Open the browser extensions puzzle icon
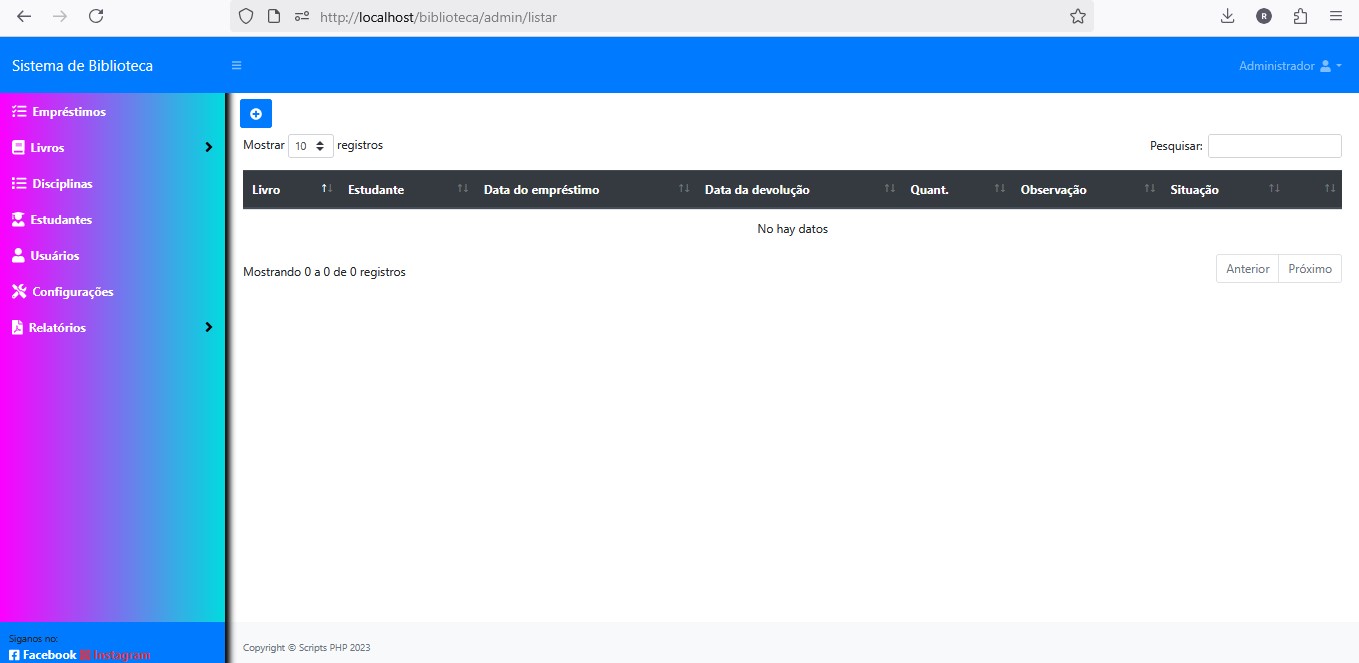 click(x=1300, y=16)
